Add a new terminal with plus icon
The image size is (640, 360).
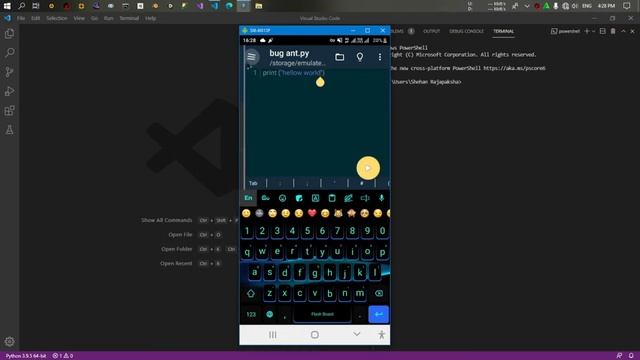pyautogui.click(x=587, y=31)
